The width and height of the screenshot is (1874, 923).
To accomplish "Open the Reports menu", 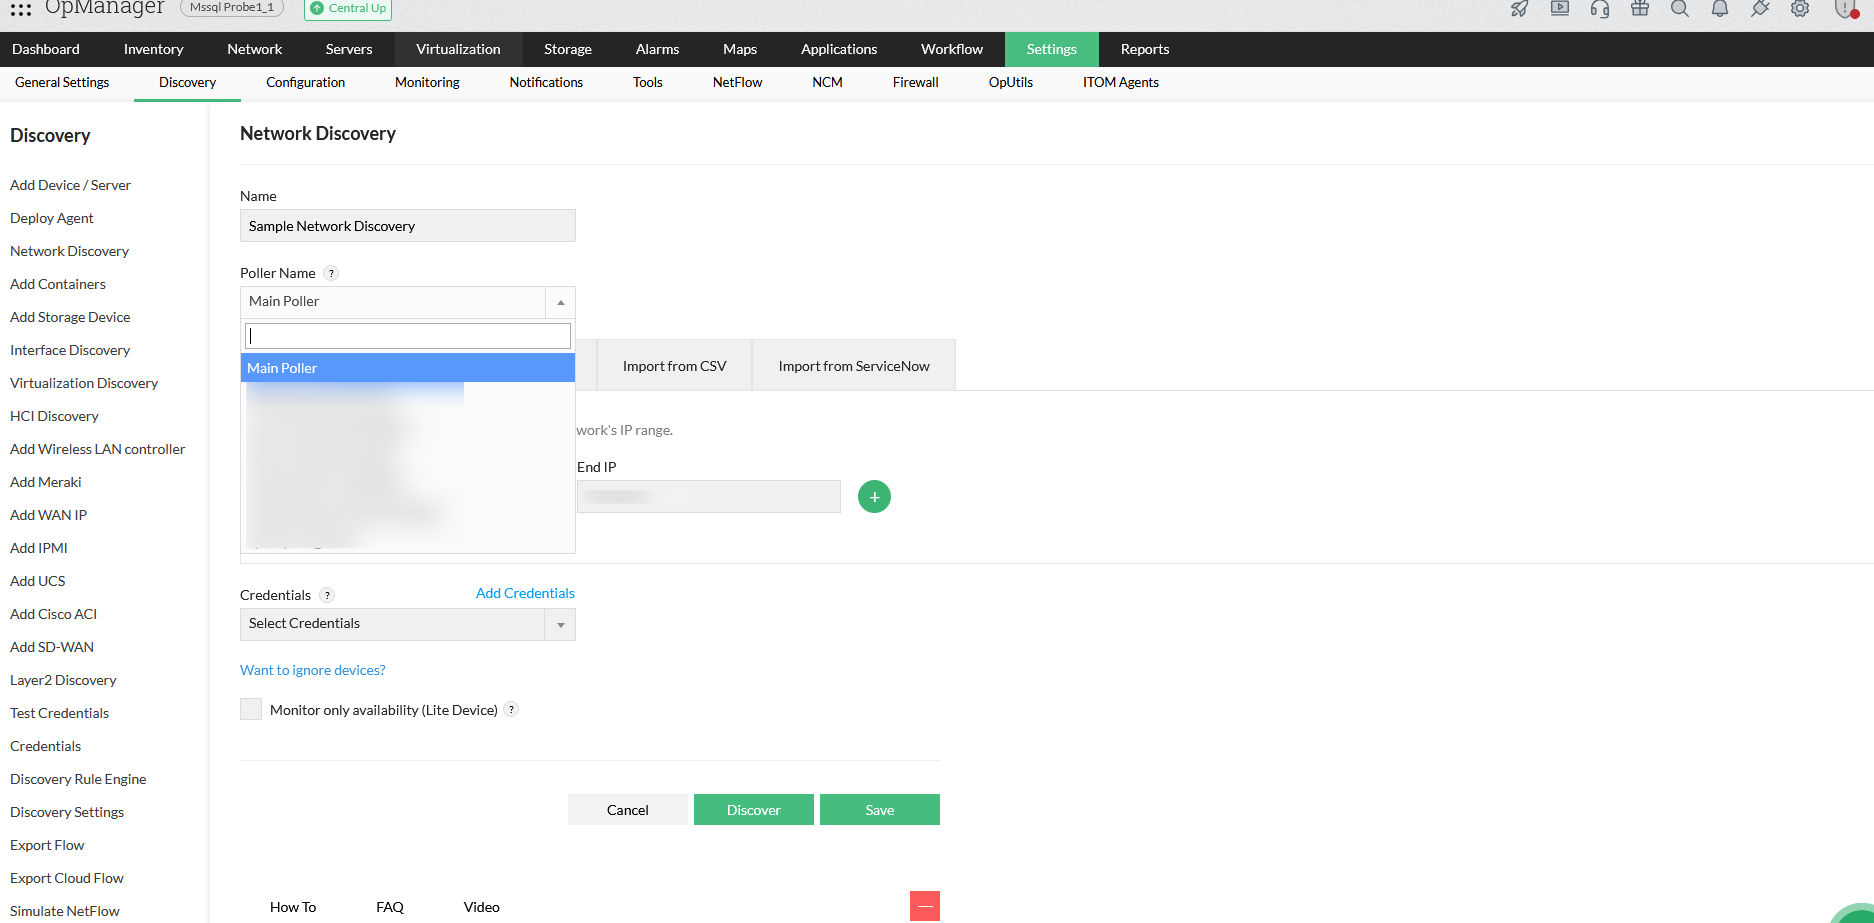I will coord(1145,49).
